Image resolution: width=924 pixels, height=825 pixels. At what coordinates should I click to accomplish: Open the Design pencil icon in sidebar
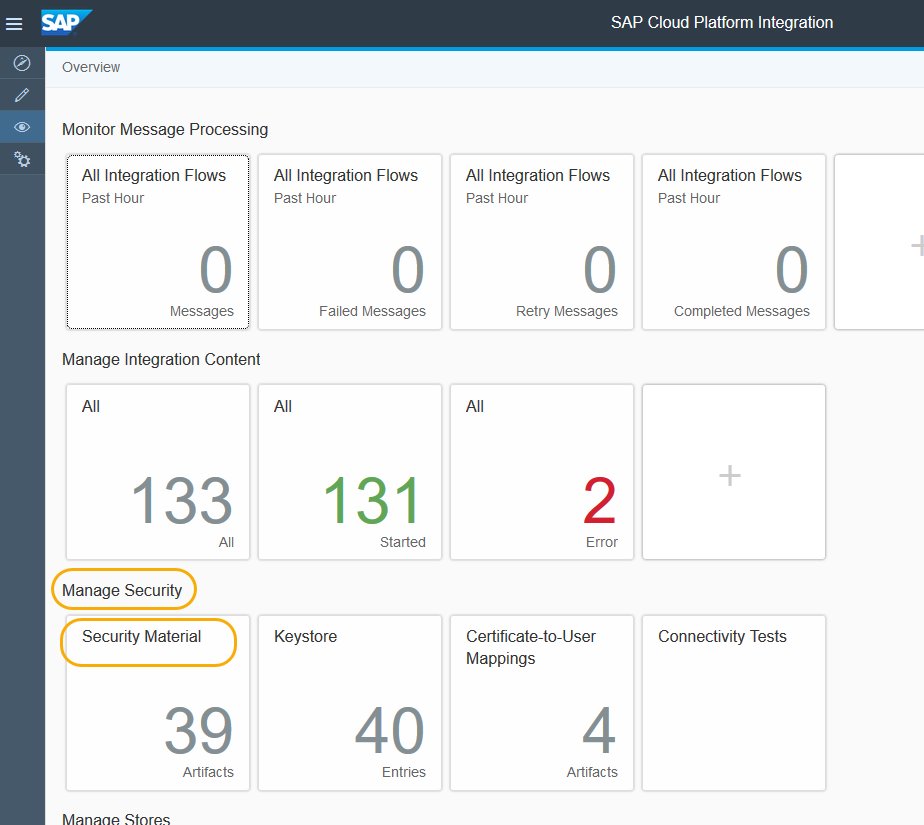point(22,94)
